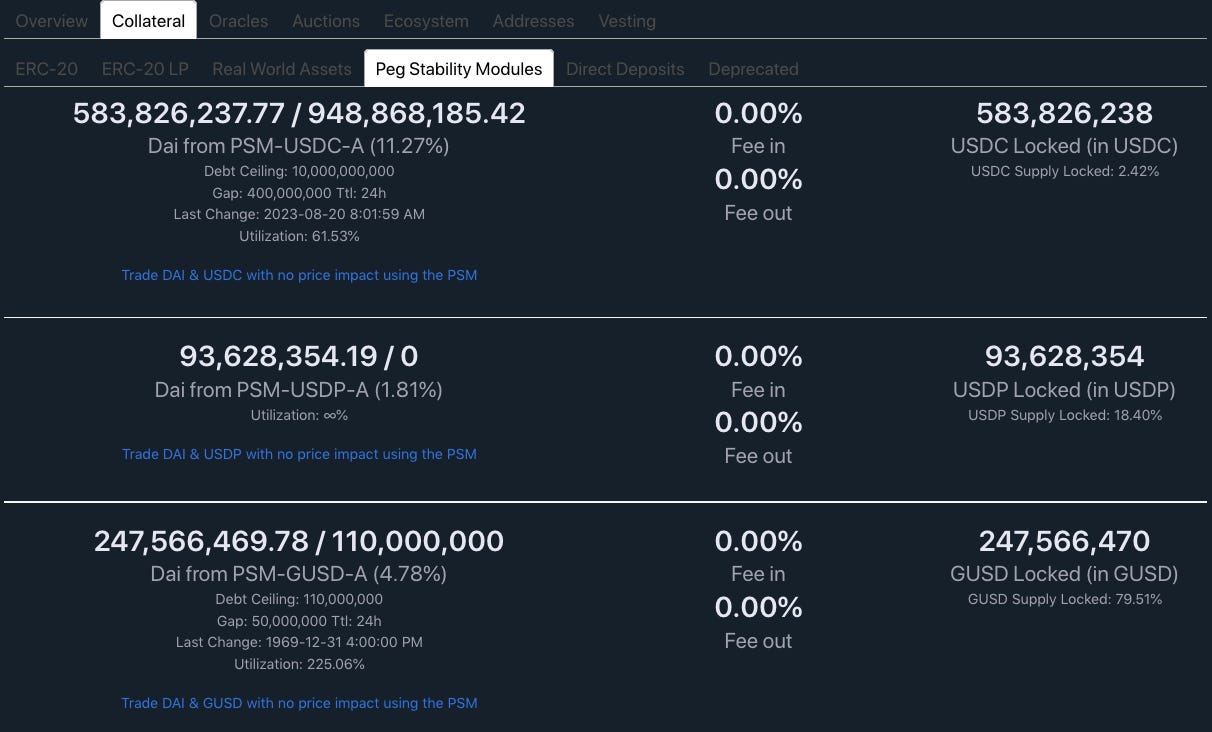The width and height of the screenshot is (1212, 732).
Task: Show the Deprecated sub-tab
Action: pos(753,69)
